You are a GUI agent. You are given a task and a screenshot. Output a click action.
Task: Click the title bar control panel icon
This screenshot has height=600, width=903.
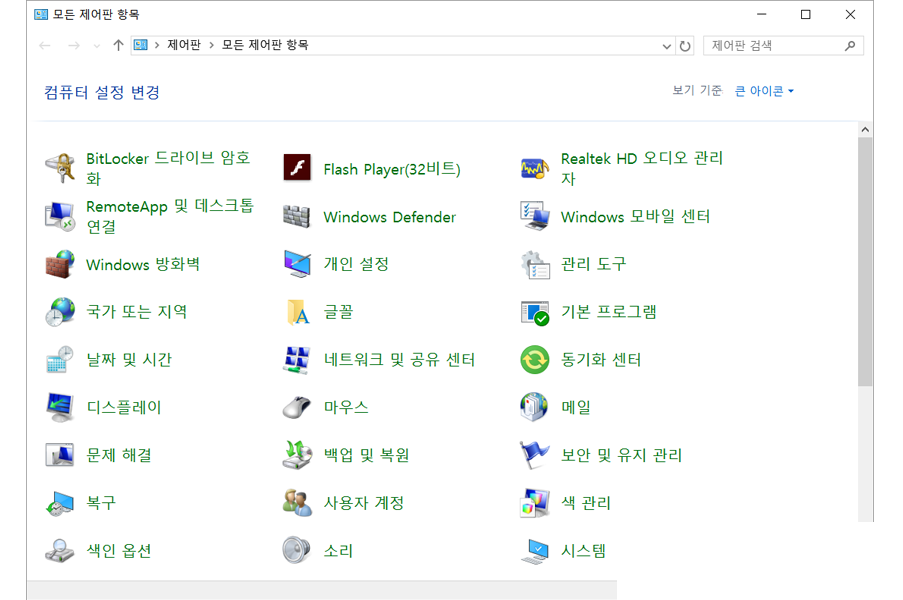(41, 14)
